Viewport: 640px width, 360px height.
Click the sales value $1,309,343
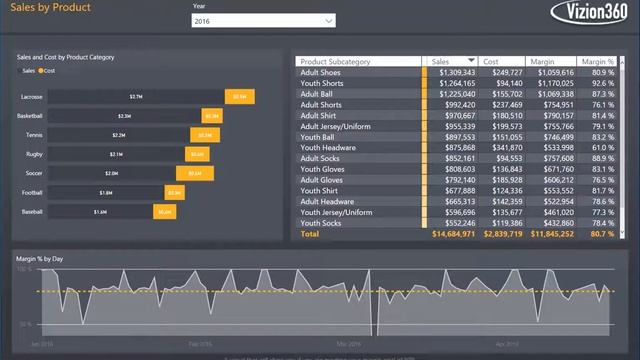(x=457, y=73)
